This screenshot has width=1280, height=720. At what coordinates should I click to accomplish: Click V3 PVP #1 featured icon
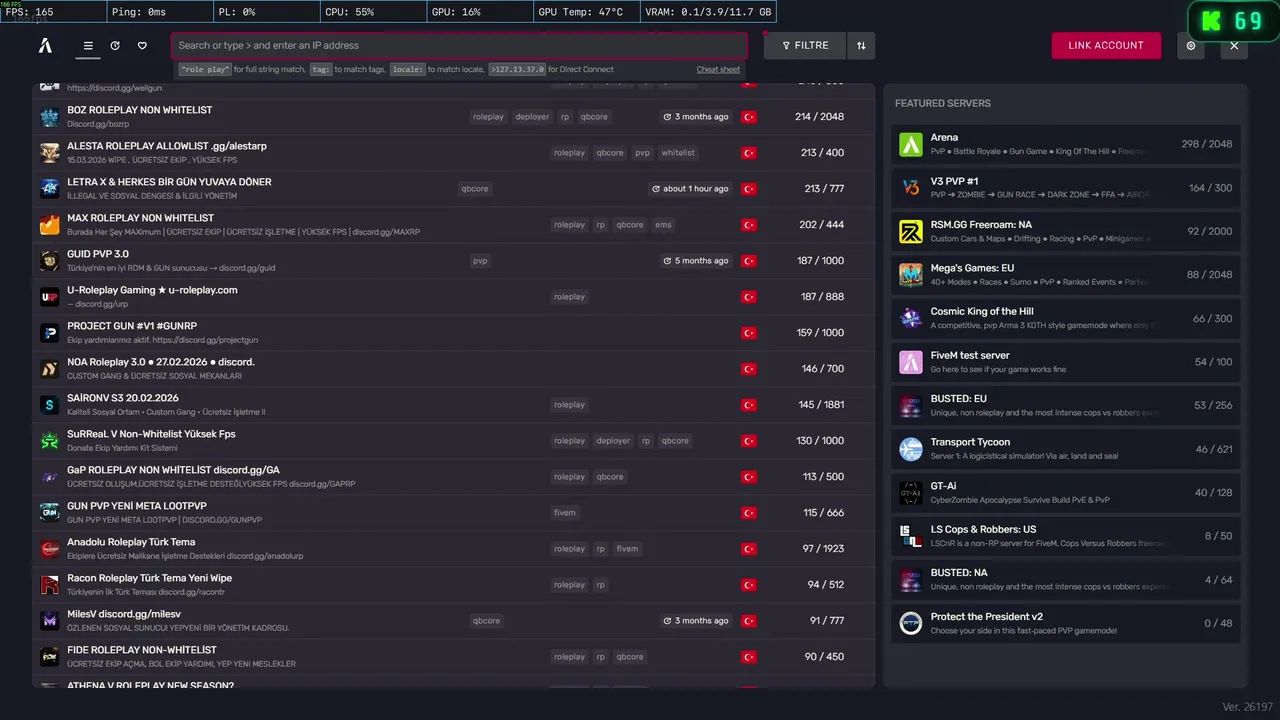[911, 188]
